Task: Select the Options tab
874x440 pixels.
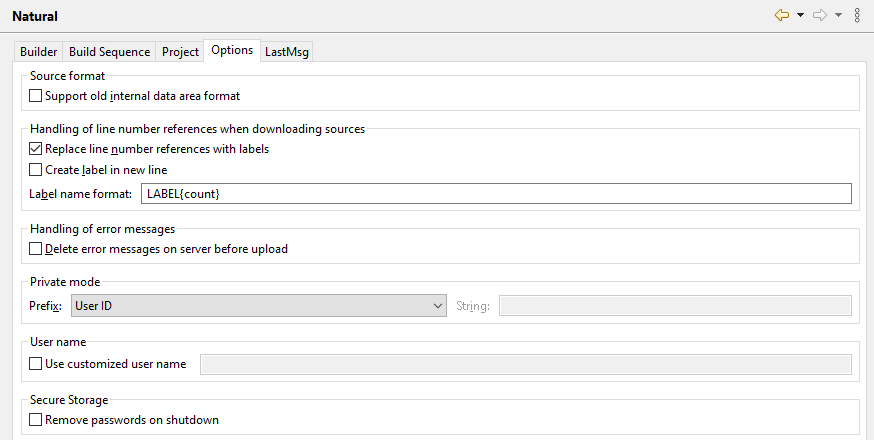Action: click(x=232, y=51)
